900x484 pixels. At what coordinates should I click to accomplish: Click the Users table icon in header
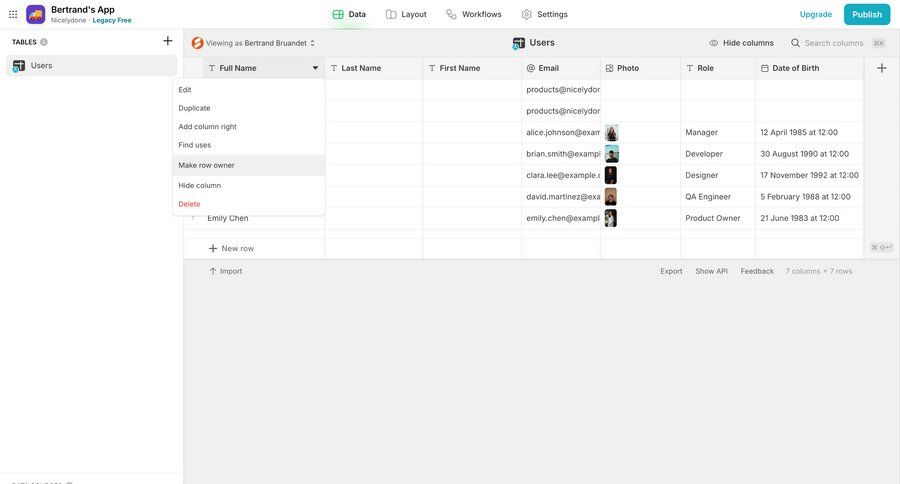518,43
